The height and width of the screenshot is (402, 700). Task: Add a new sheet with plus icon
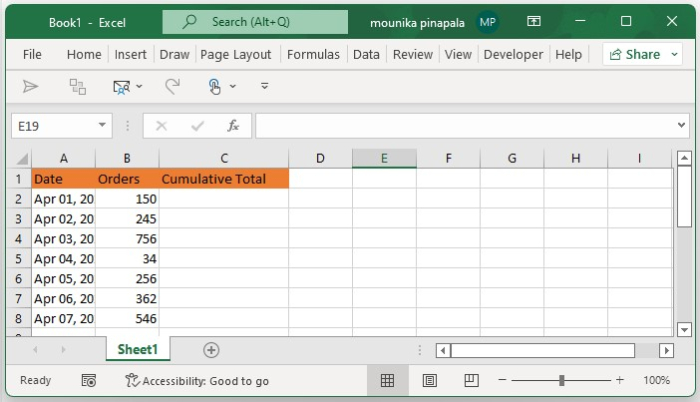click(x=211, y=350)
